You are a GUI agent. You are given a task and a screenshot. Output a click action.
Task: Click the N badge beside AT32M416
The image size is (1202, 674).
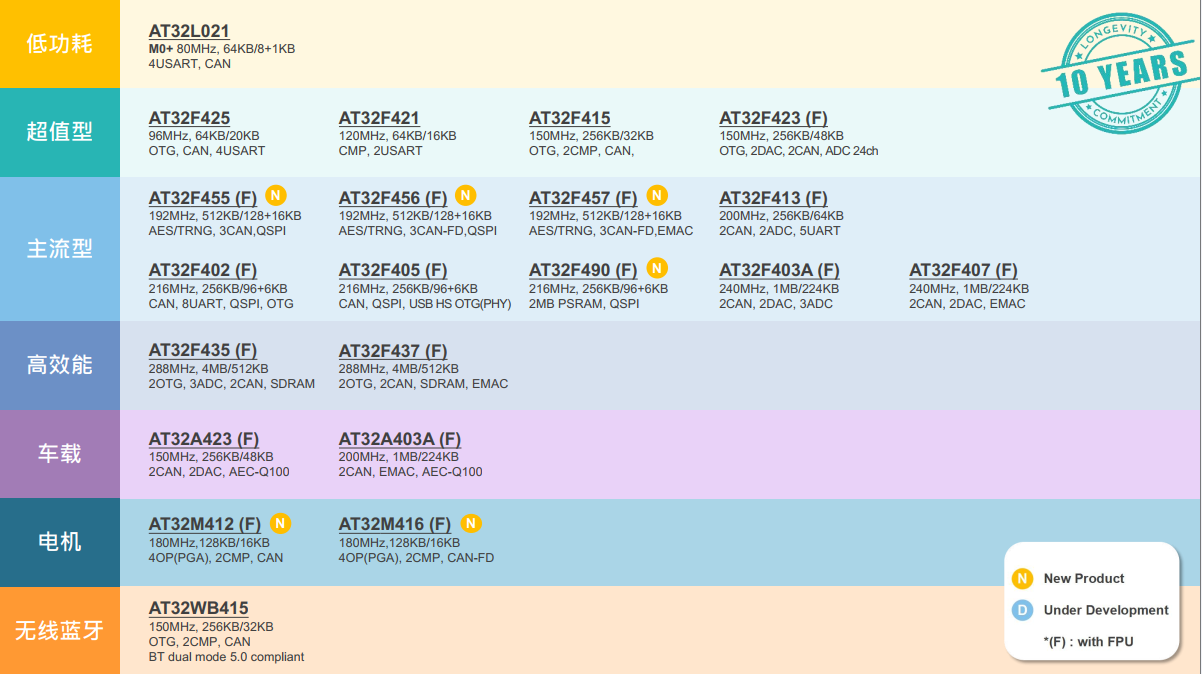tap(471, 523)
